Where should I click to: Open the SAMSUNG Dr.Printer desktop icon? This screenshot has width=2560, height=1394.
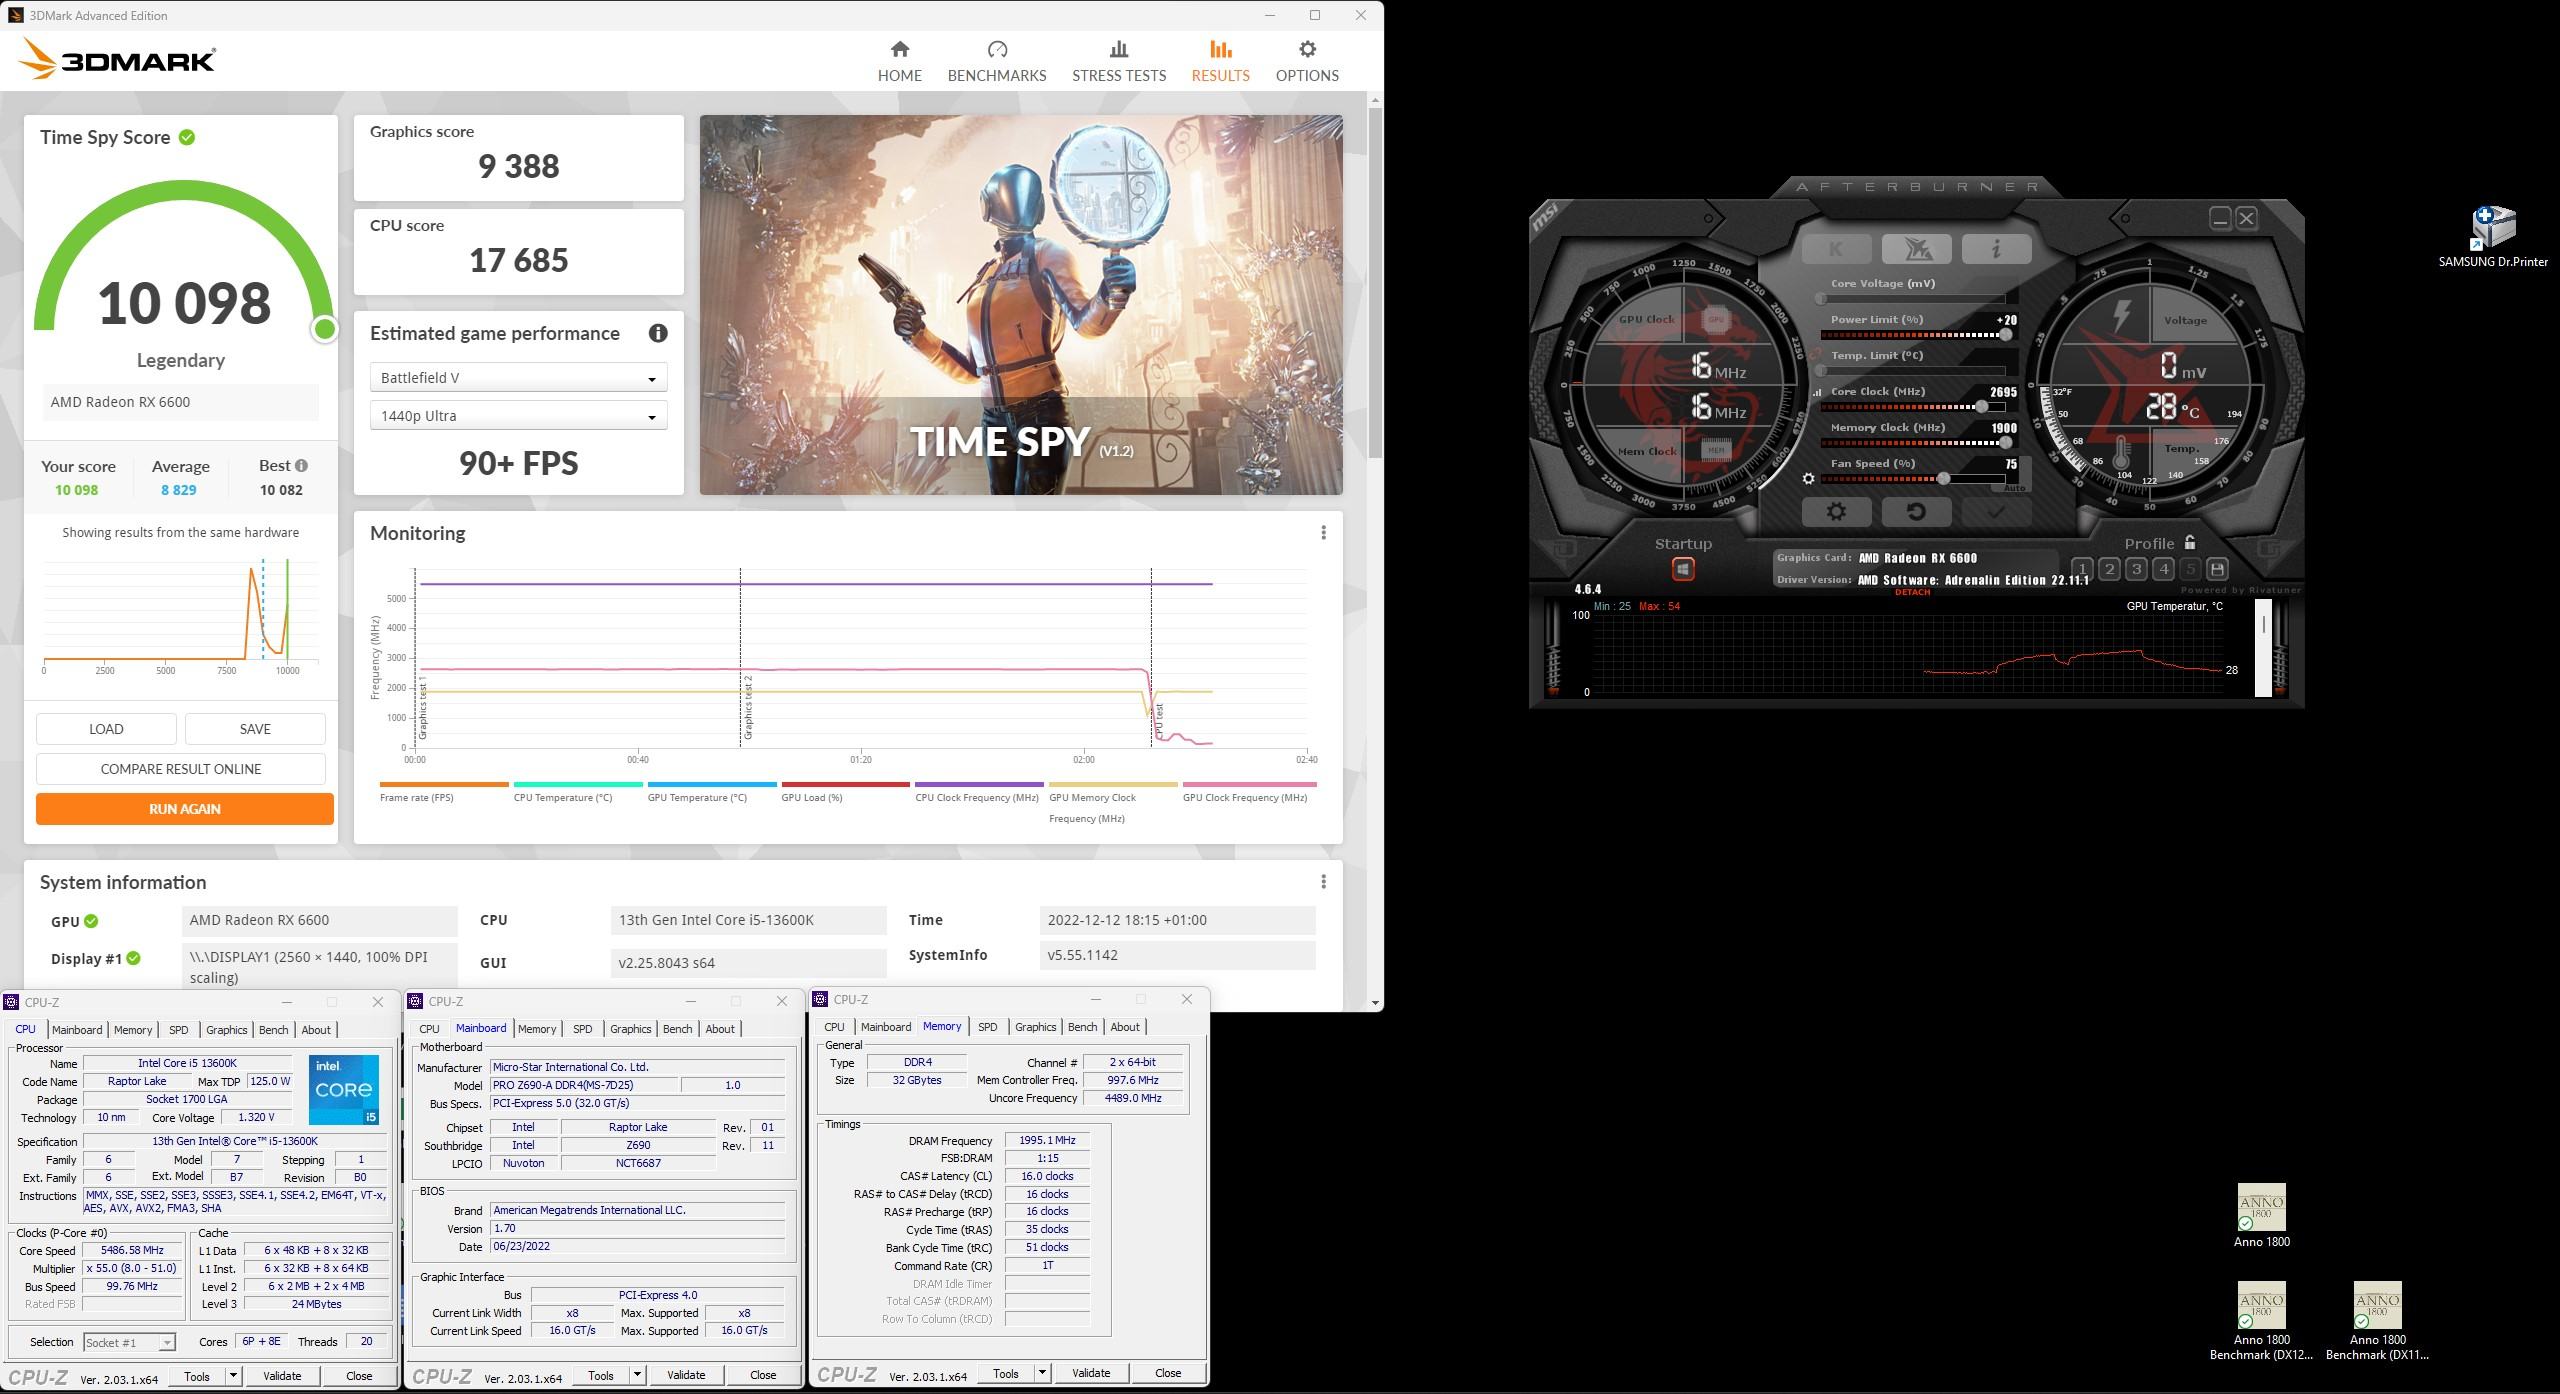pos(2493,236)
